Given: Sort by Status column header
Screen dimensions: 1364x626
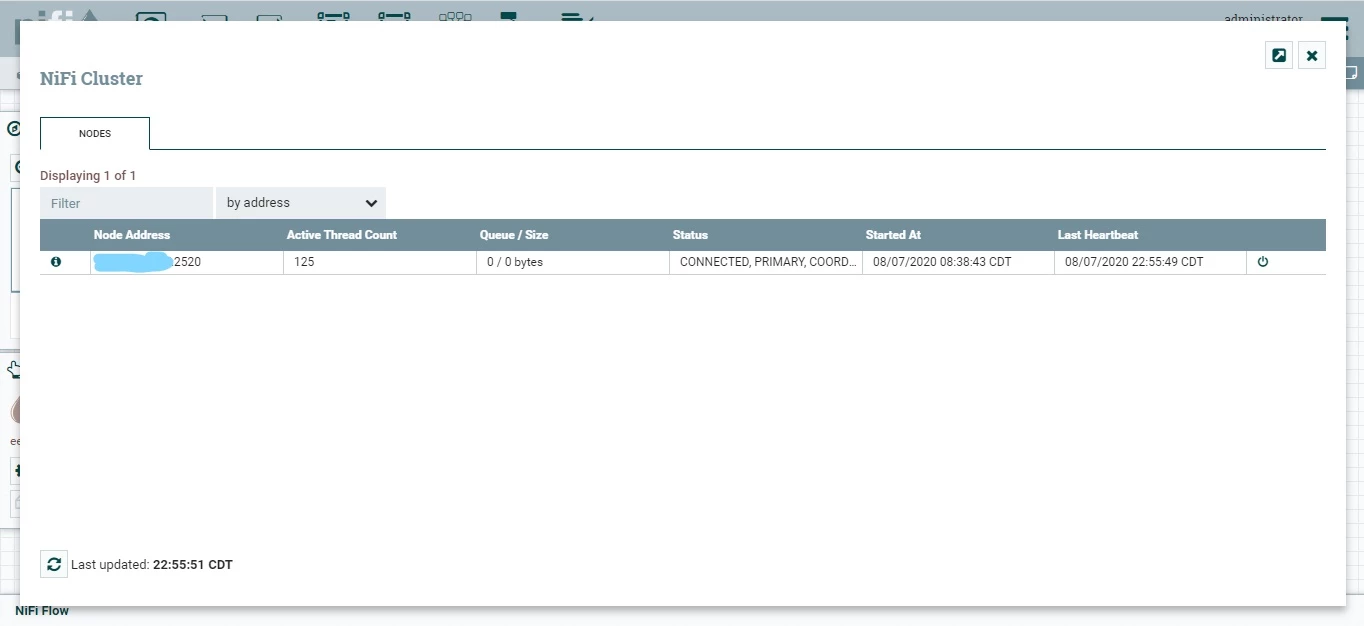Looking at the screenshot, I should (690, 235).
